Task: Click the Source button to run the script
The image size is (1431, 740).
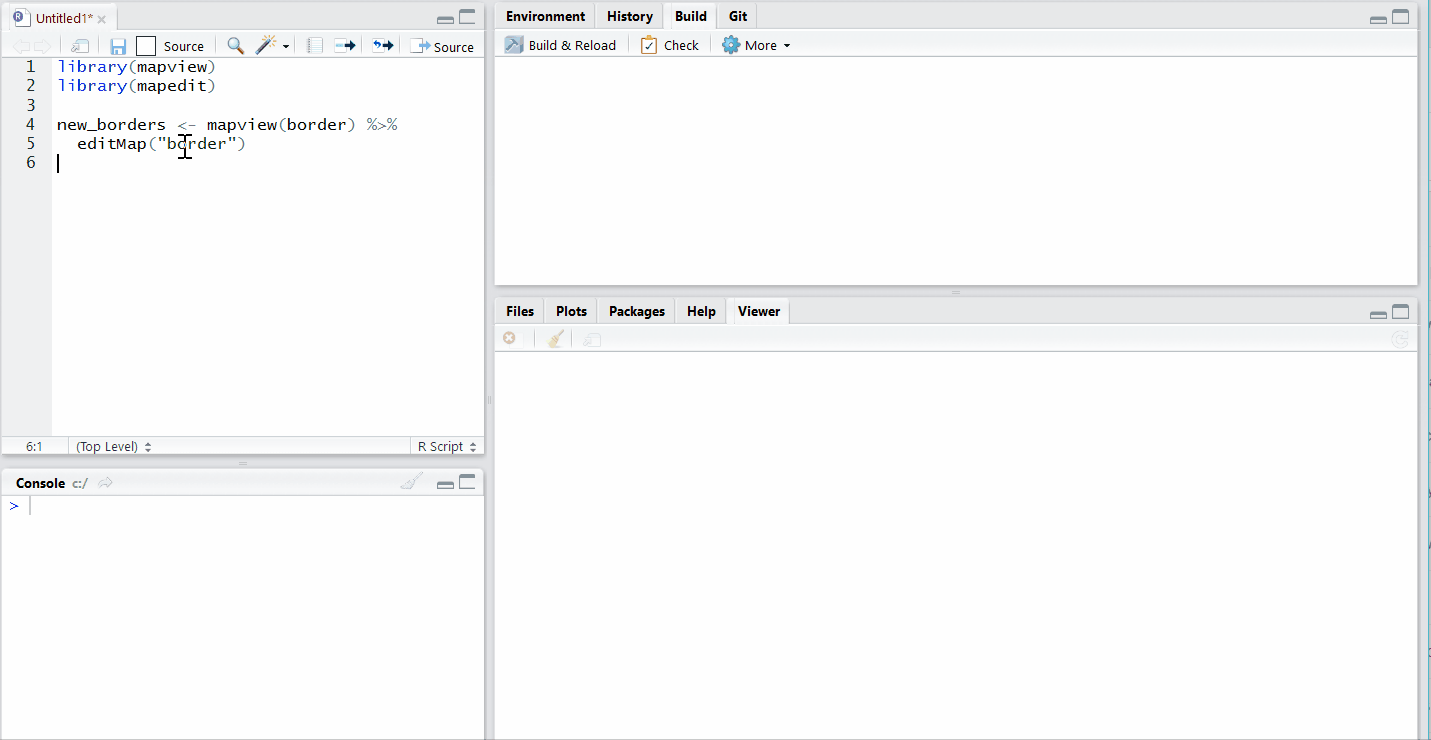Action: click(443, 46)
